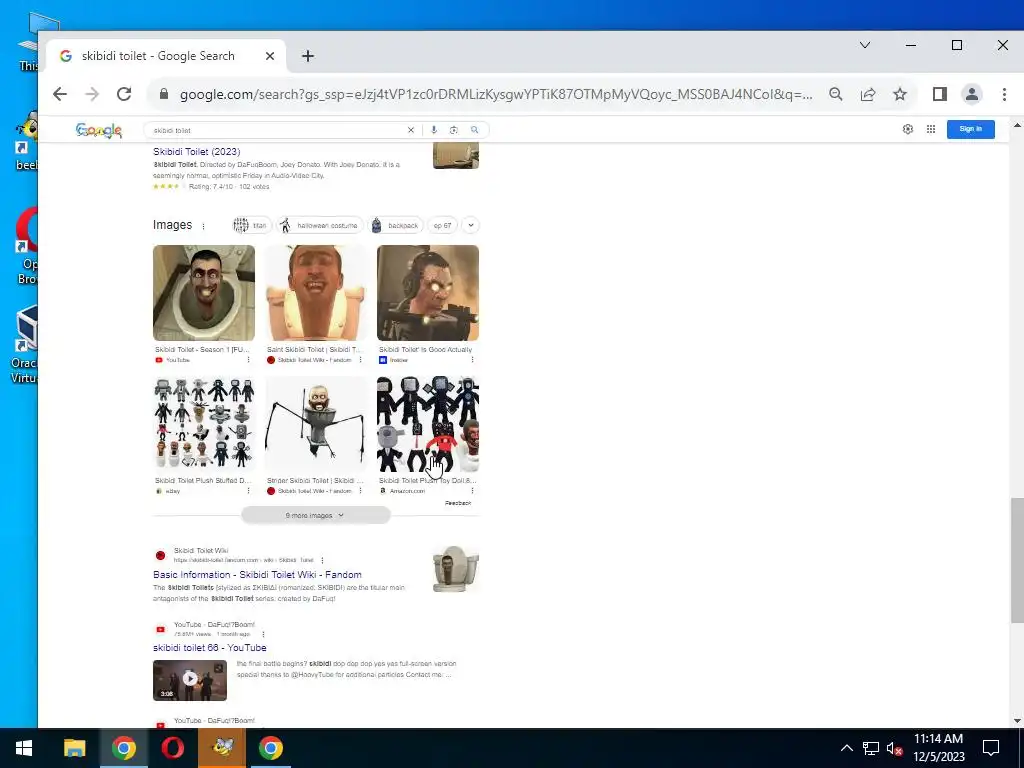Screen dimensions: 1024x768
Task: Start voice search with microphone icon
Action: pyautogui.click(x=434, y=130)
